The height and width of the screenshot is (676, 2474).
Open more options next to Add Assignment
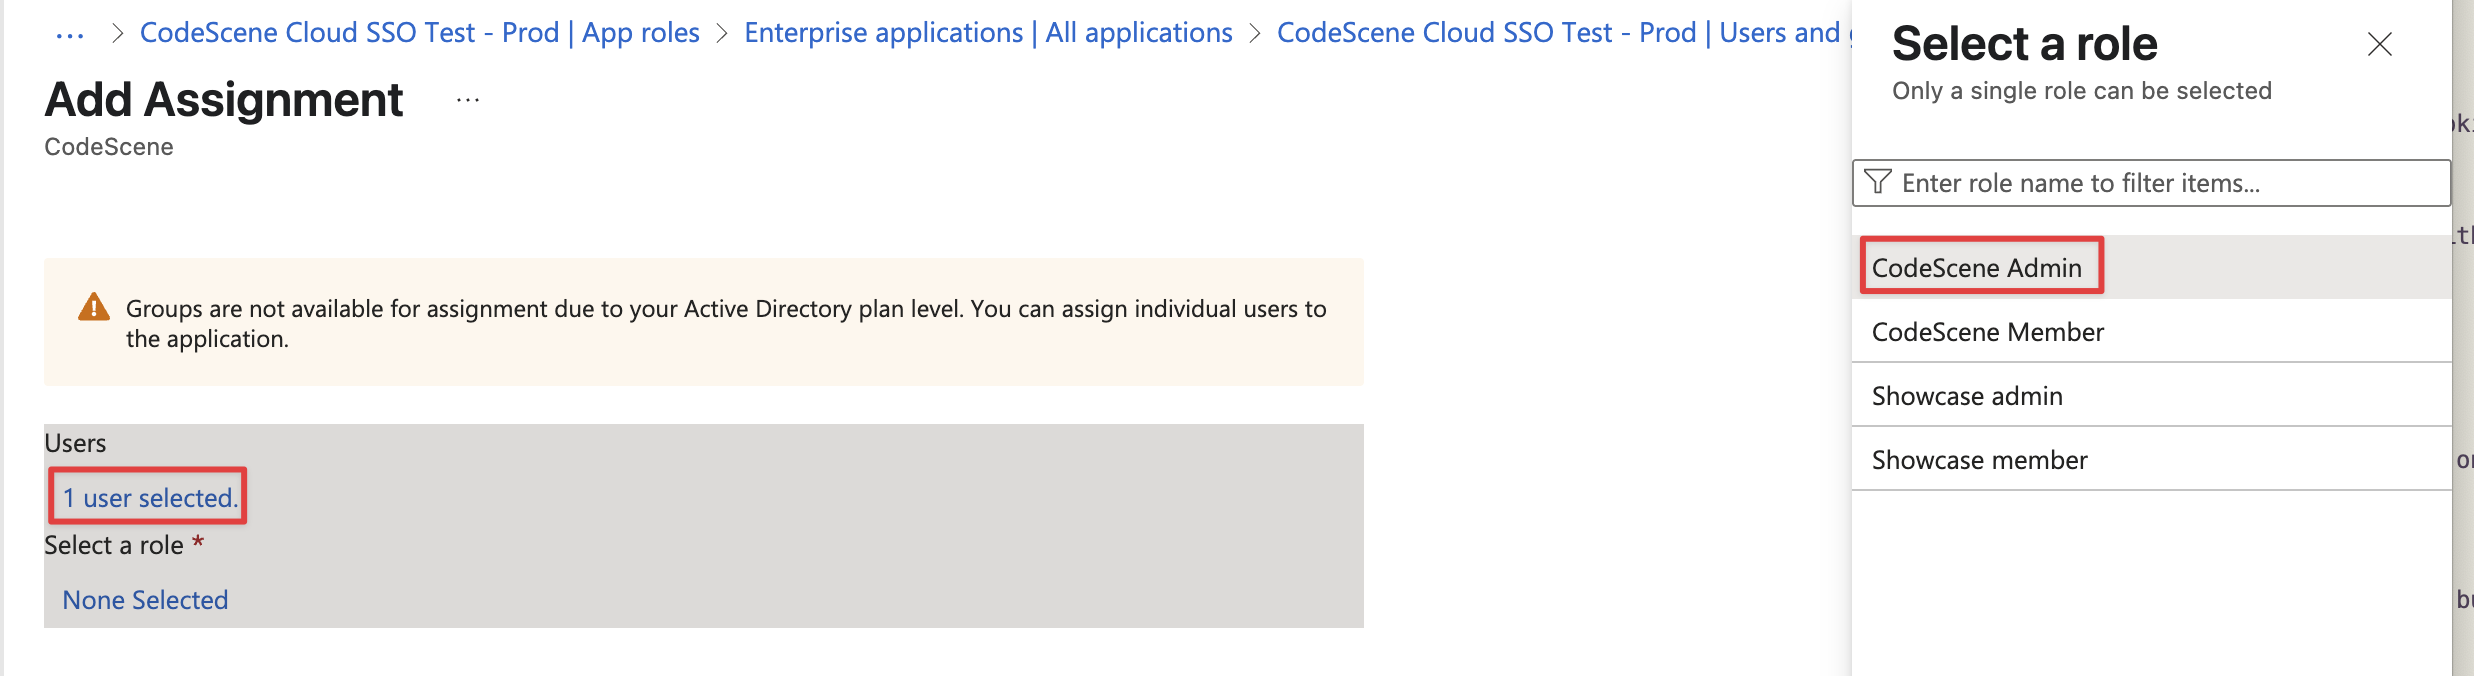(468, 100)
